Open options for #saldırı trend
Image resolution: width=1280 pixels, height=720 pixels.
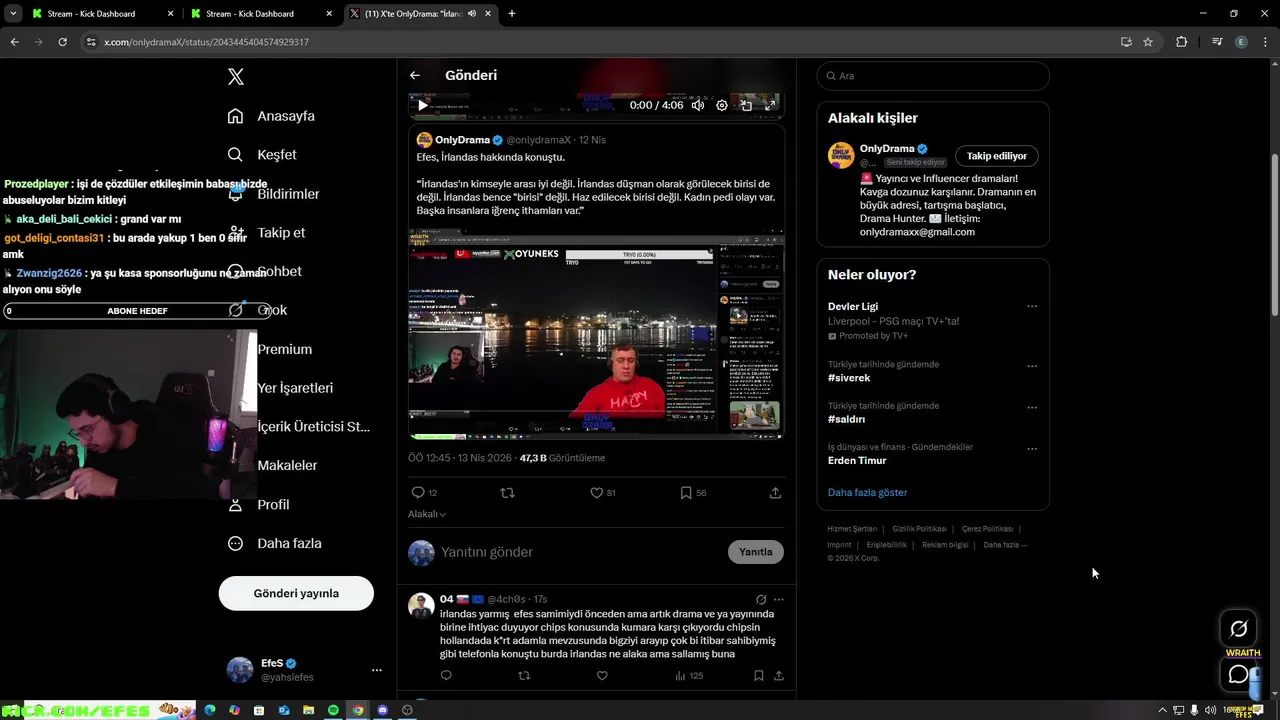(x=1032, y=408)
